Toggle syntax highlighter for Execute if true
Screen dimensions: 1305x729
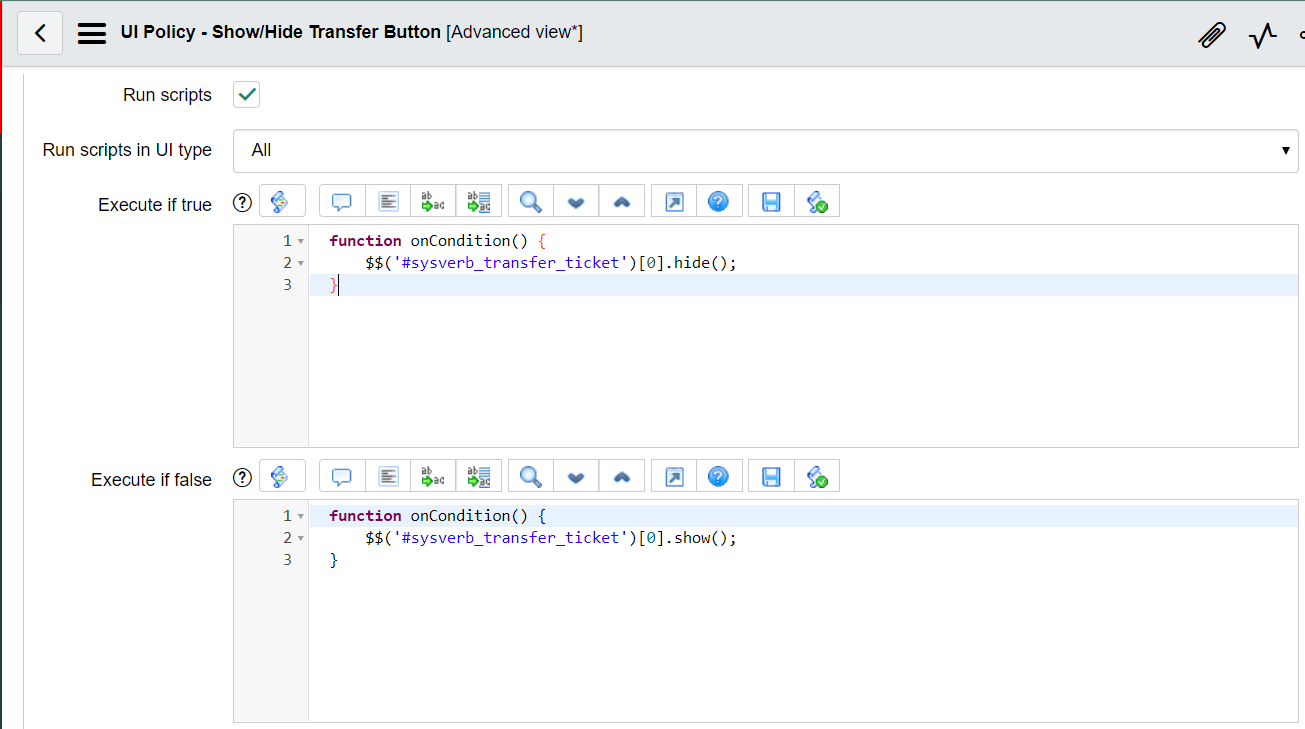[282, 201]
